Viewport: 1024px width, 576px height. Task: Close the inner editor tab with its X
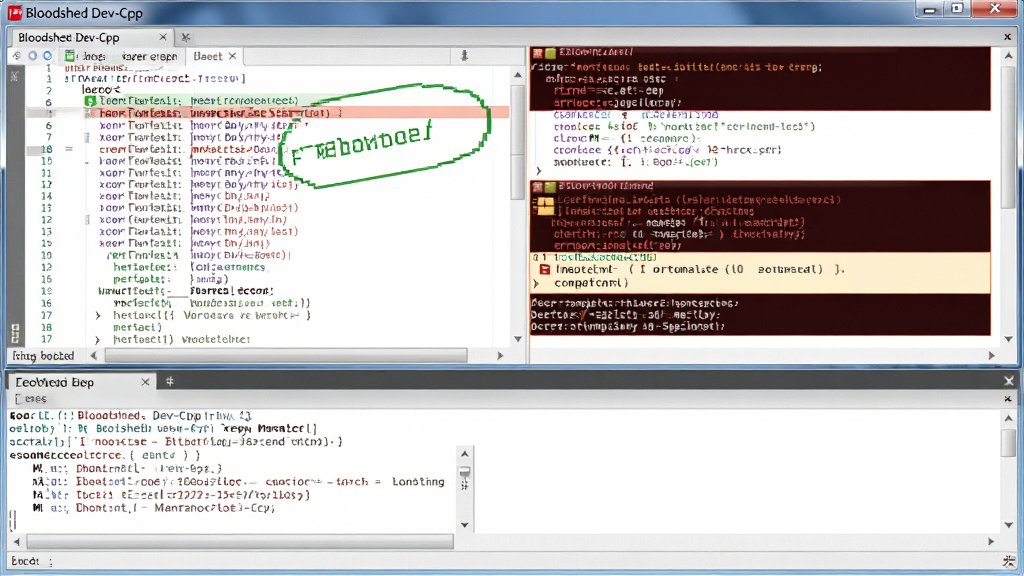(x=232, y=56)
